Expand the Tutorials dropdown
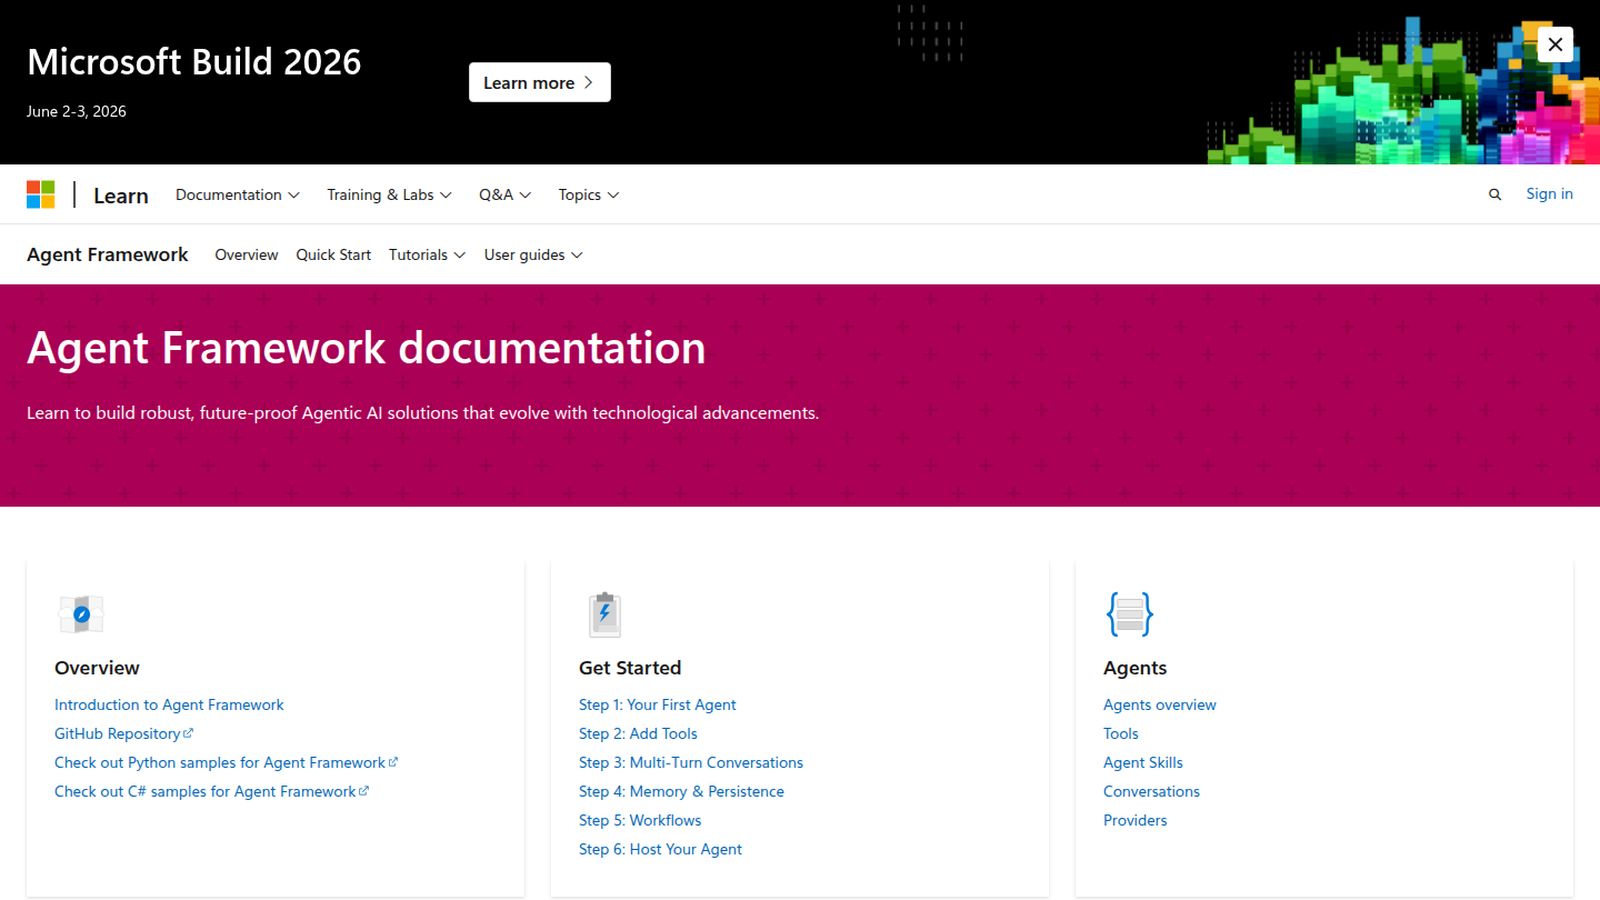1600x900 pixels. (427, 255)
